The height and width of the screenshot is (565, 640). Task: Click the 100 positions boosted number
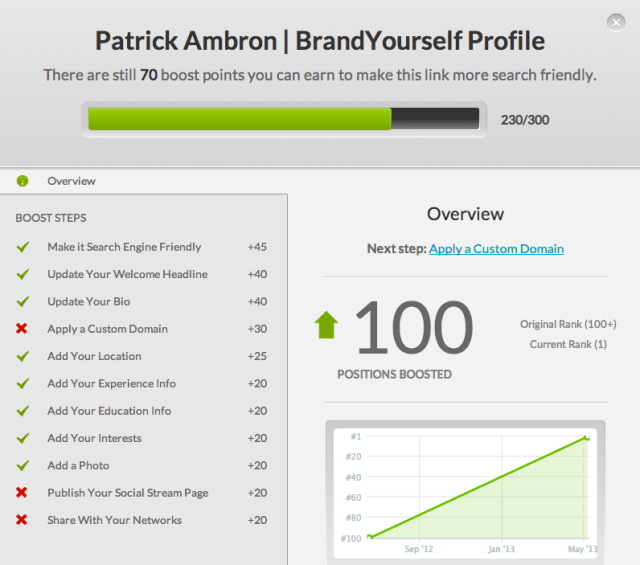tap(412, 328)
